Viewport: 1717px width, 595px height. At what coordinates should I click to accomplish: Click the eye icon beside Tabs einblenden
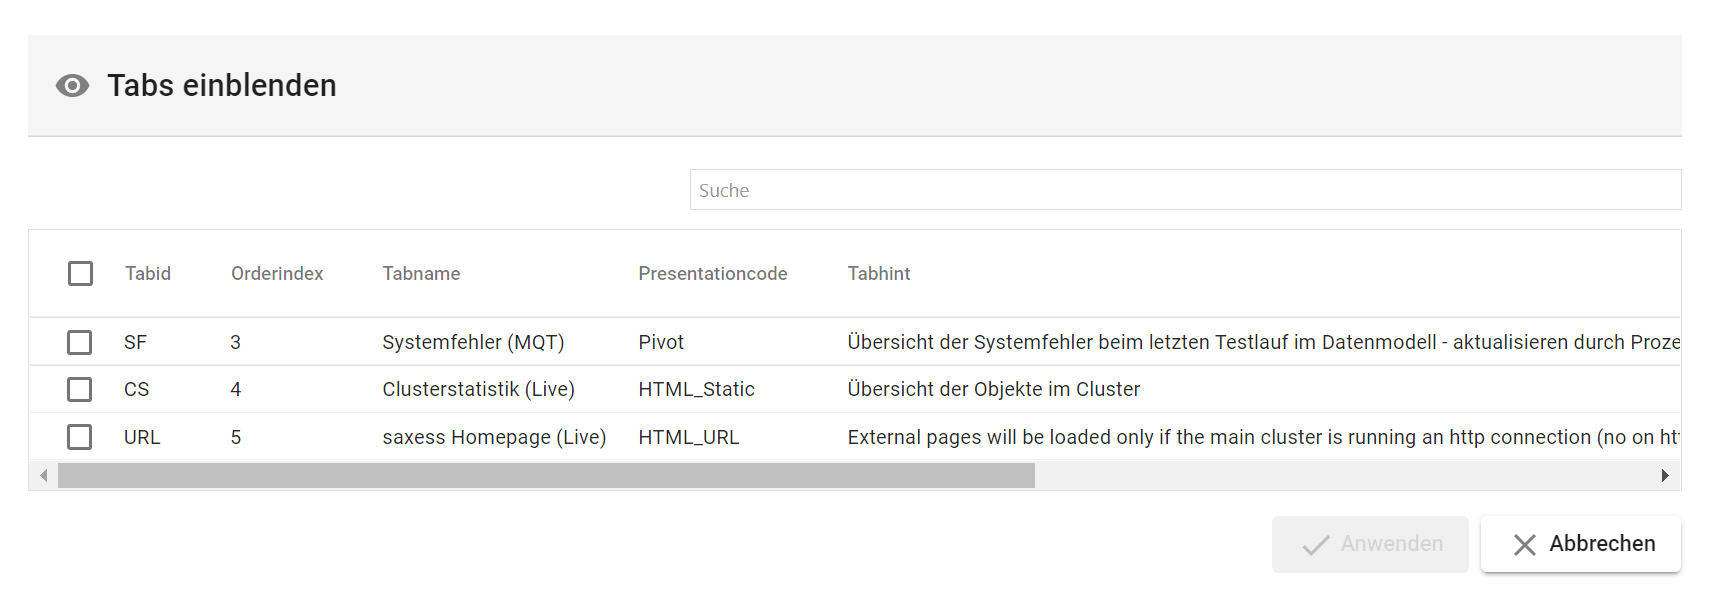72,86
